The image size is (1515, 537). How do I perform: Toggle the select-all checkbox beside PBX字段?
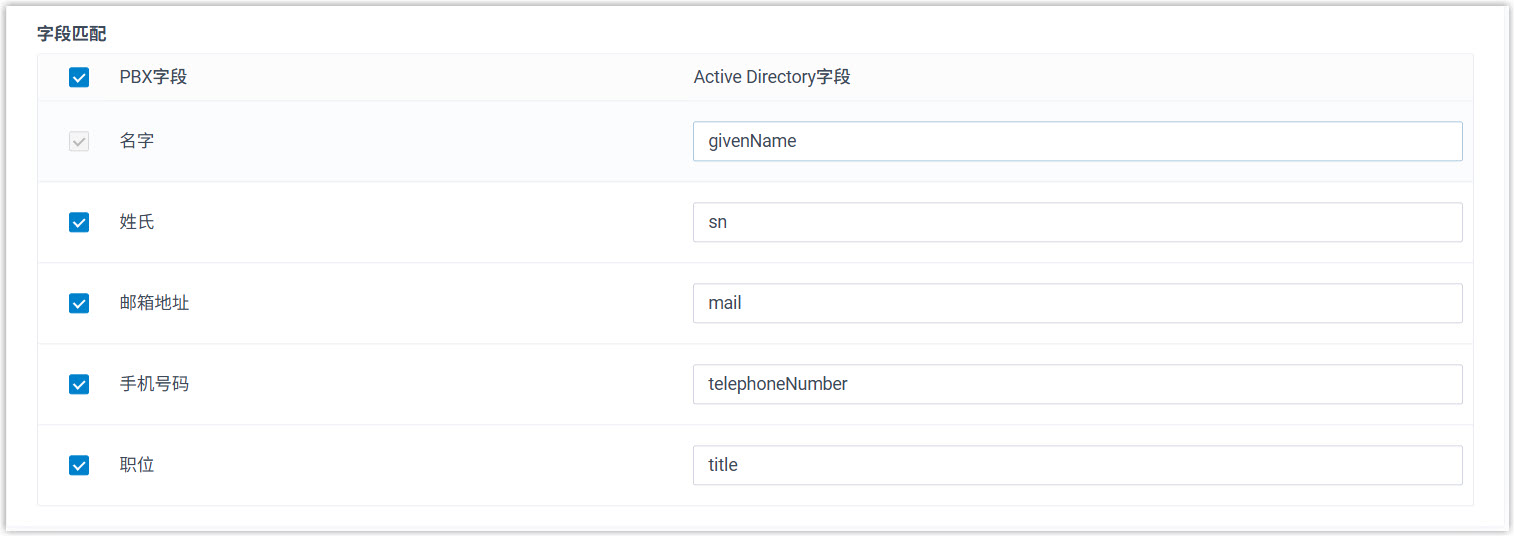click(x=79, y=77)
